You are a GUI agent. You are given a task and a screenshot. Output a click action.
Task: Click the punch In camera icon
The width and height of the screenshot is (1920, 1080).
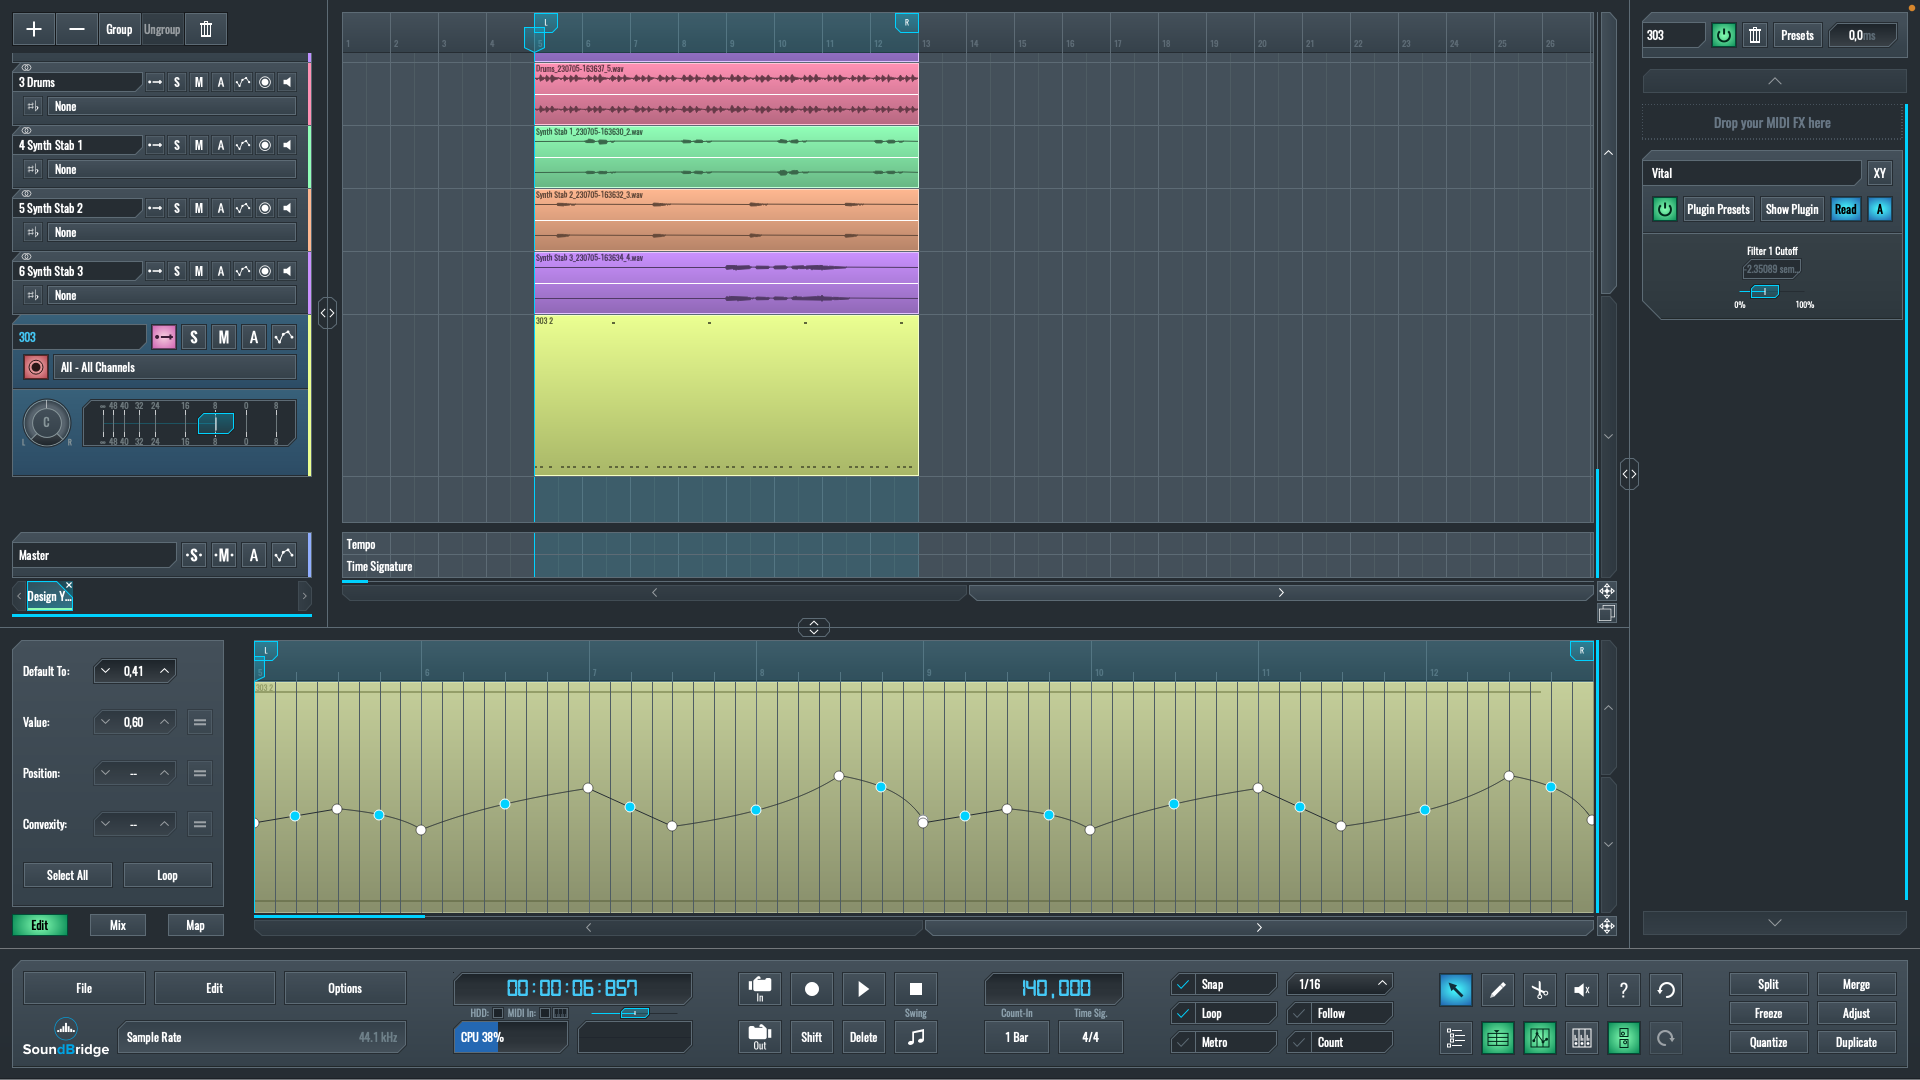[x=760, y=989]
